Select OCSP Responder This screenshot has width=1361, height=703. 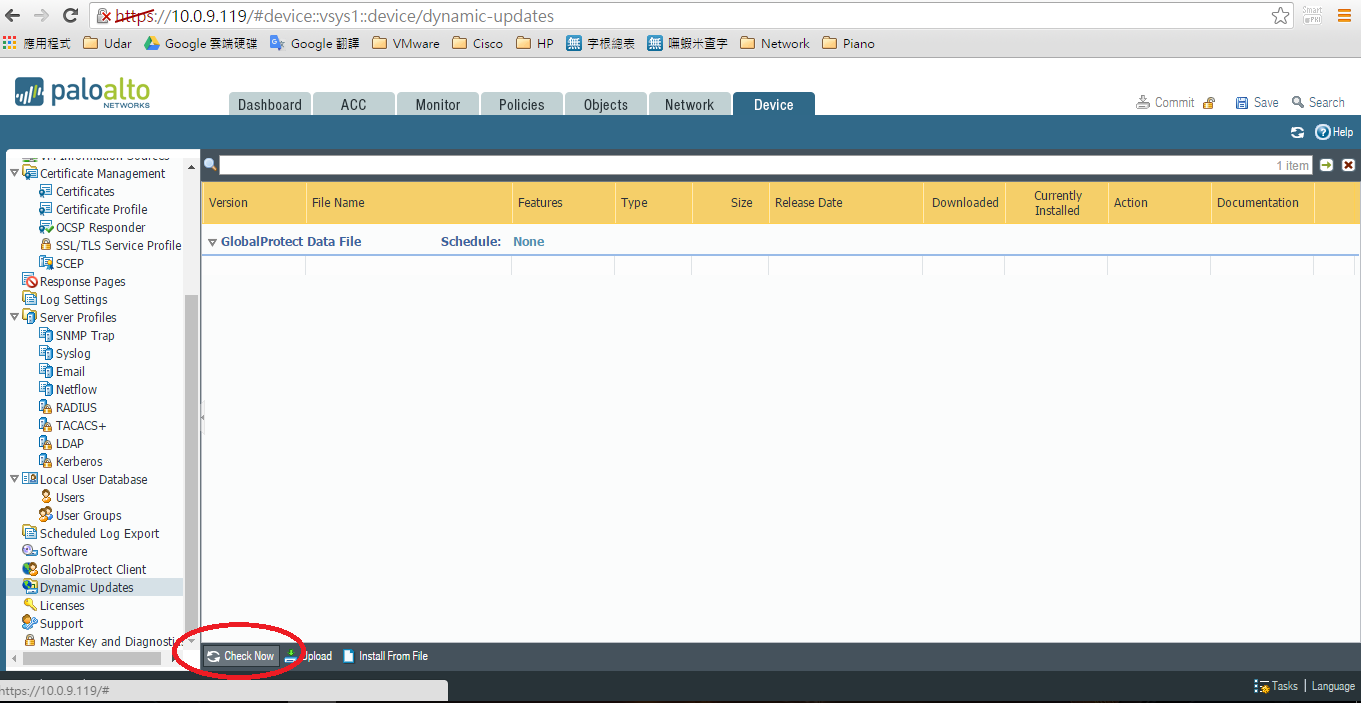100,227
